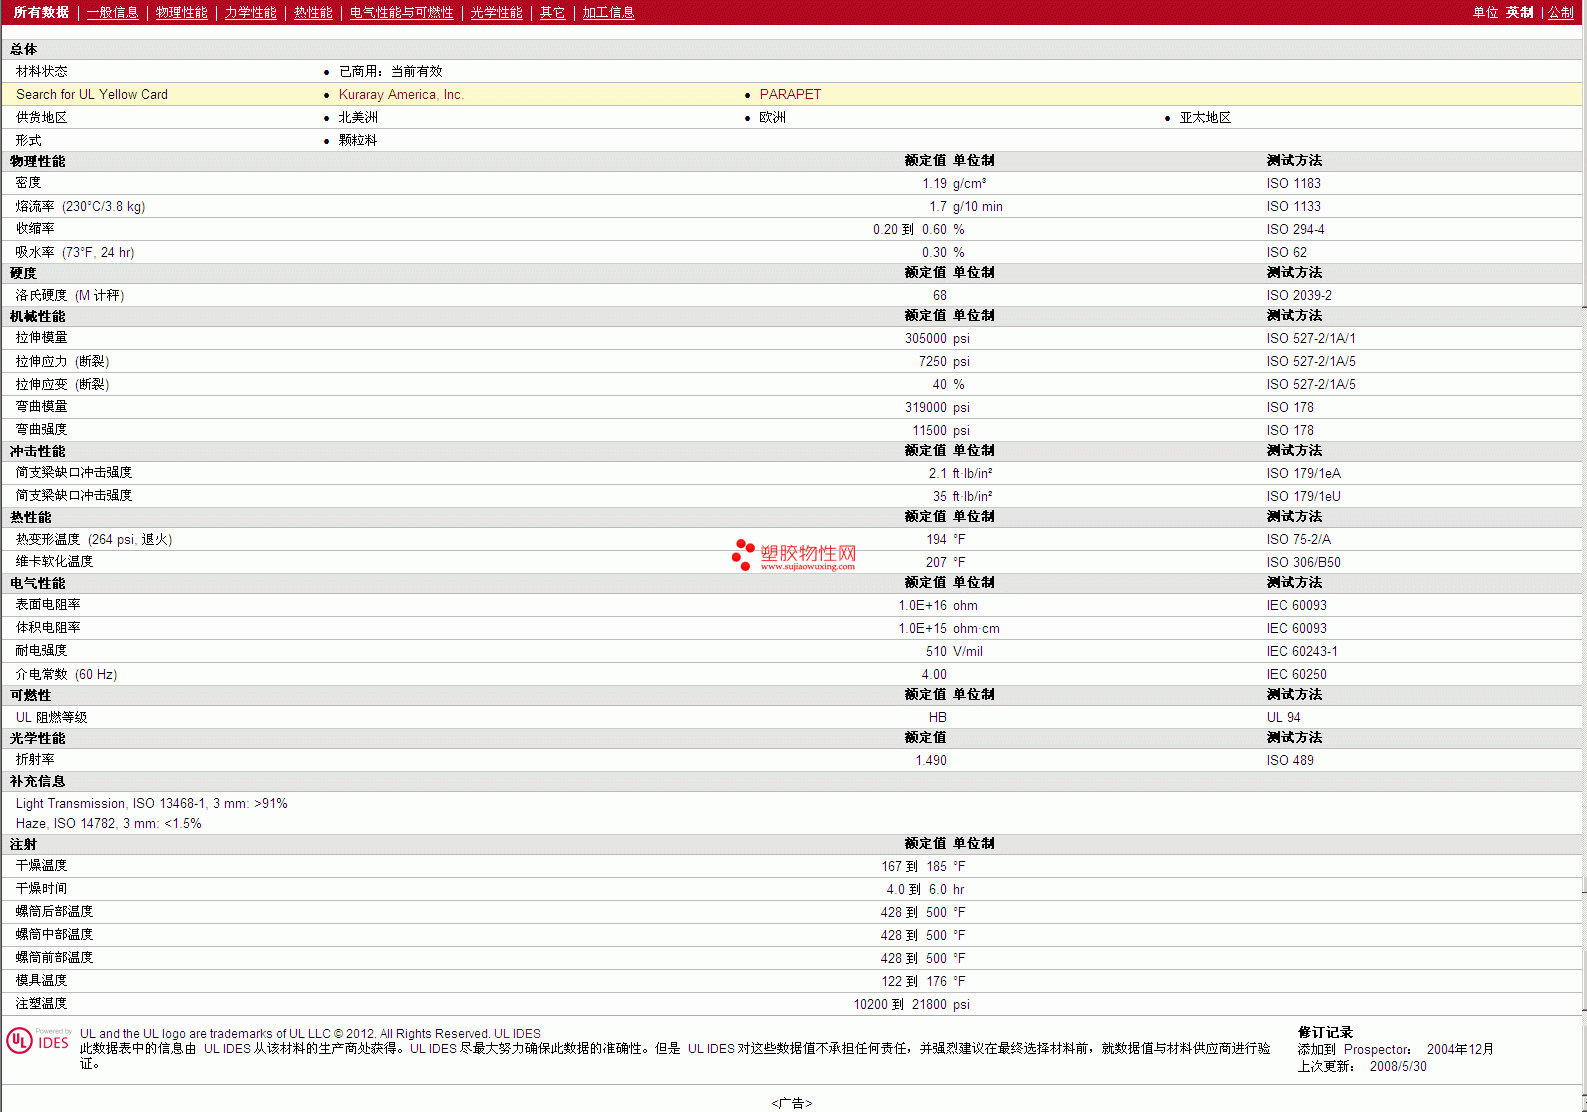Click the 干燥时间 row label

point(41,888)
